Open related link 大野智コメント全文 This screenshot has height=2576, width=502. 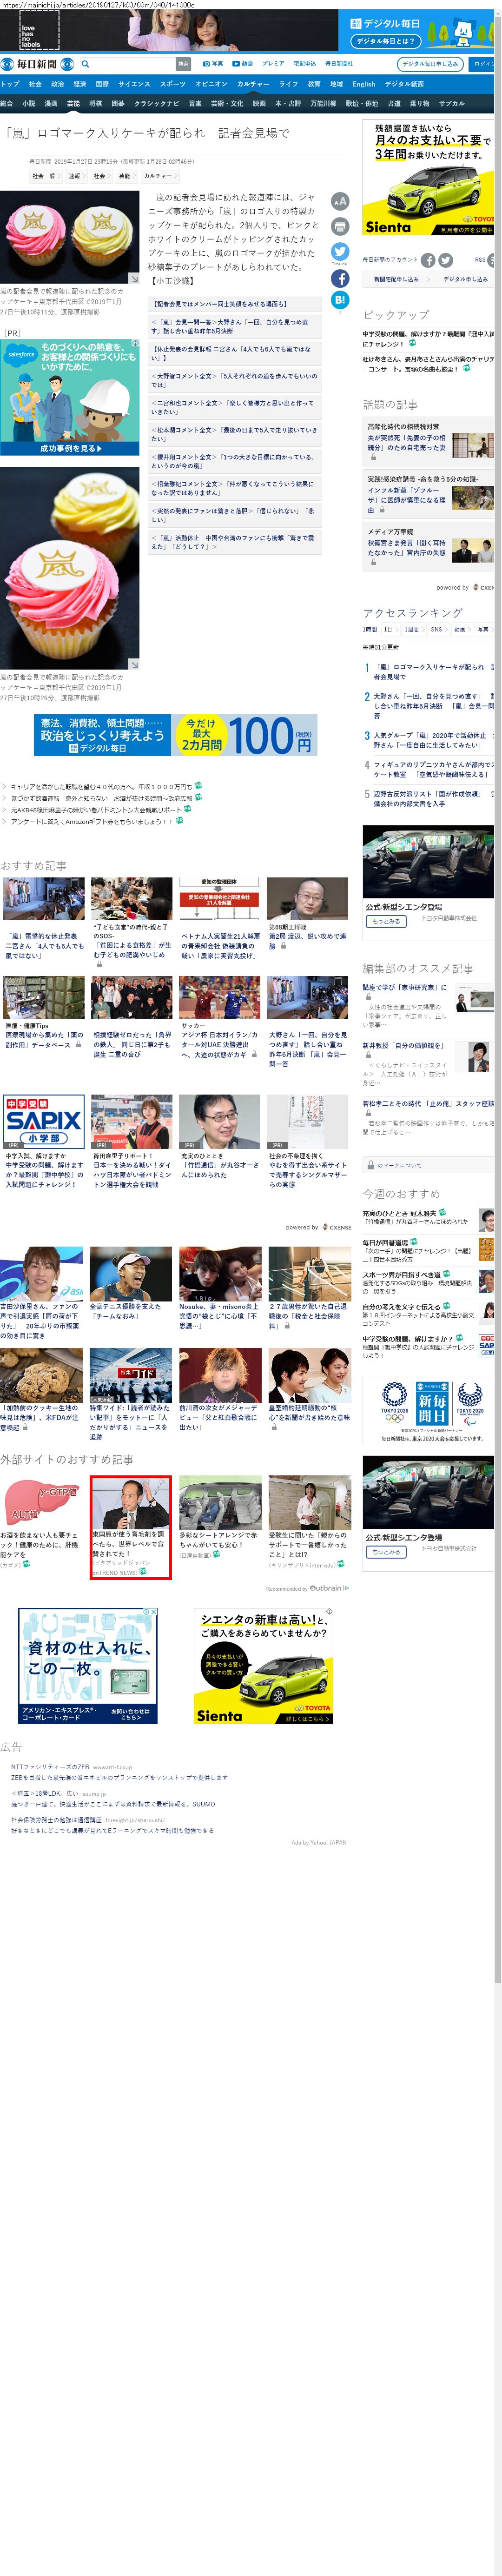235,380
